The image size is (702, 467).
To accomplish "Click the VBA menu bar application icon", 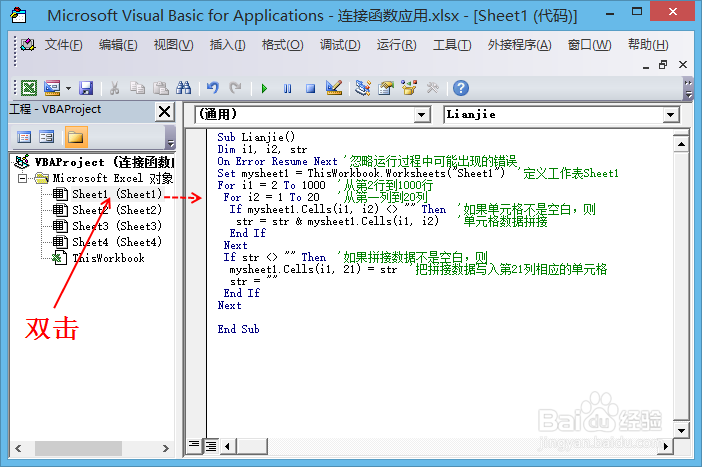I will pos(28,44).
